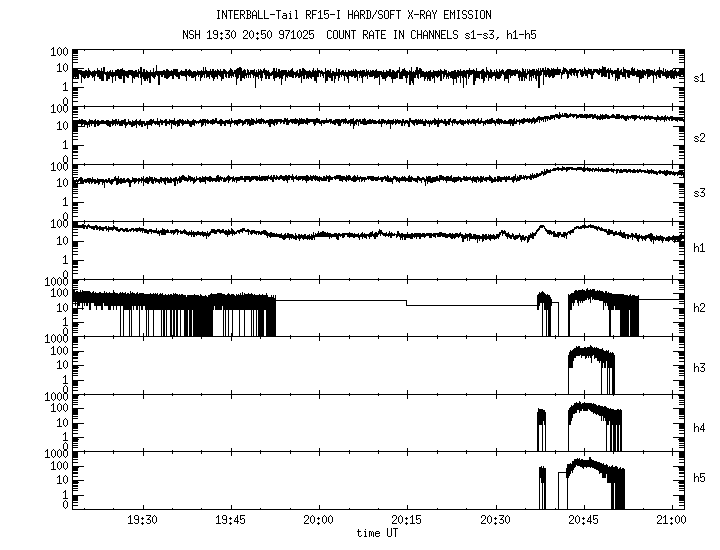Viewport: 720px width, 550px height.
Task: Select the 20:45 time axis tick label
Action: [x=583, y=522]
